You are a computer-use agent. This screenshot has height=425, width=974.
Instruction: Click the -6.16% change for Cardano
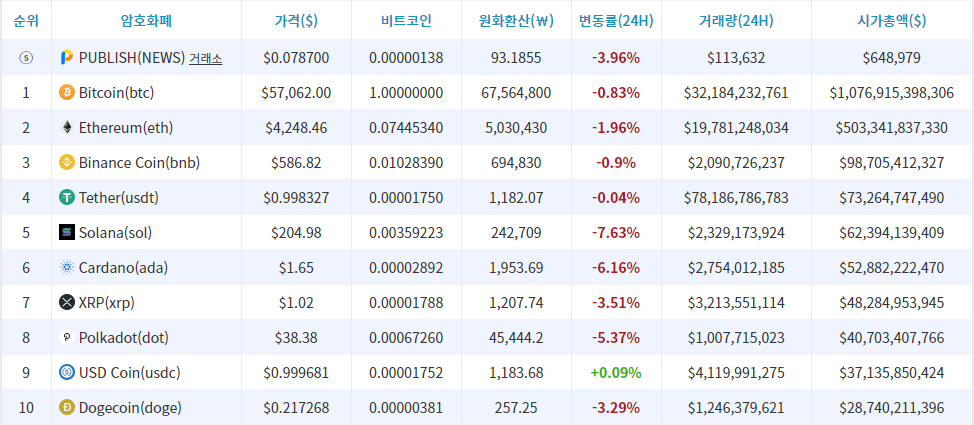point(616,268)
